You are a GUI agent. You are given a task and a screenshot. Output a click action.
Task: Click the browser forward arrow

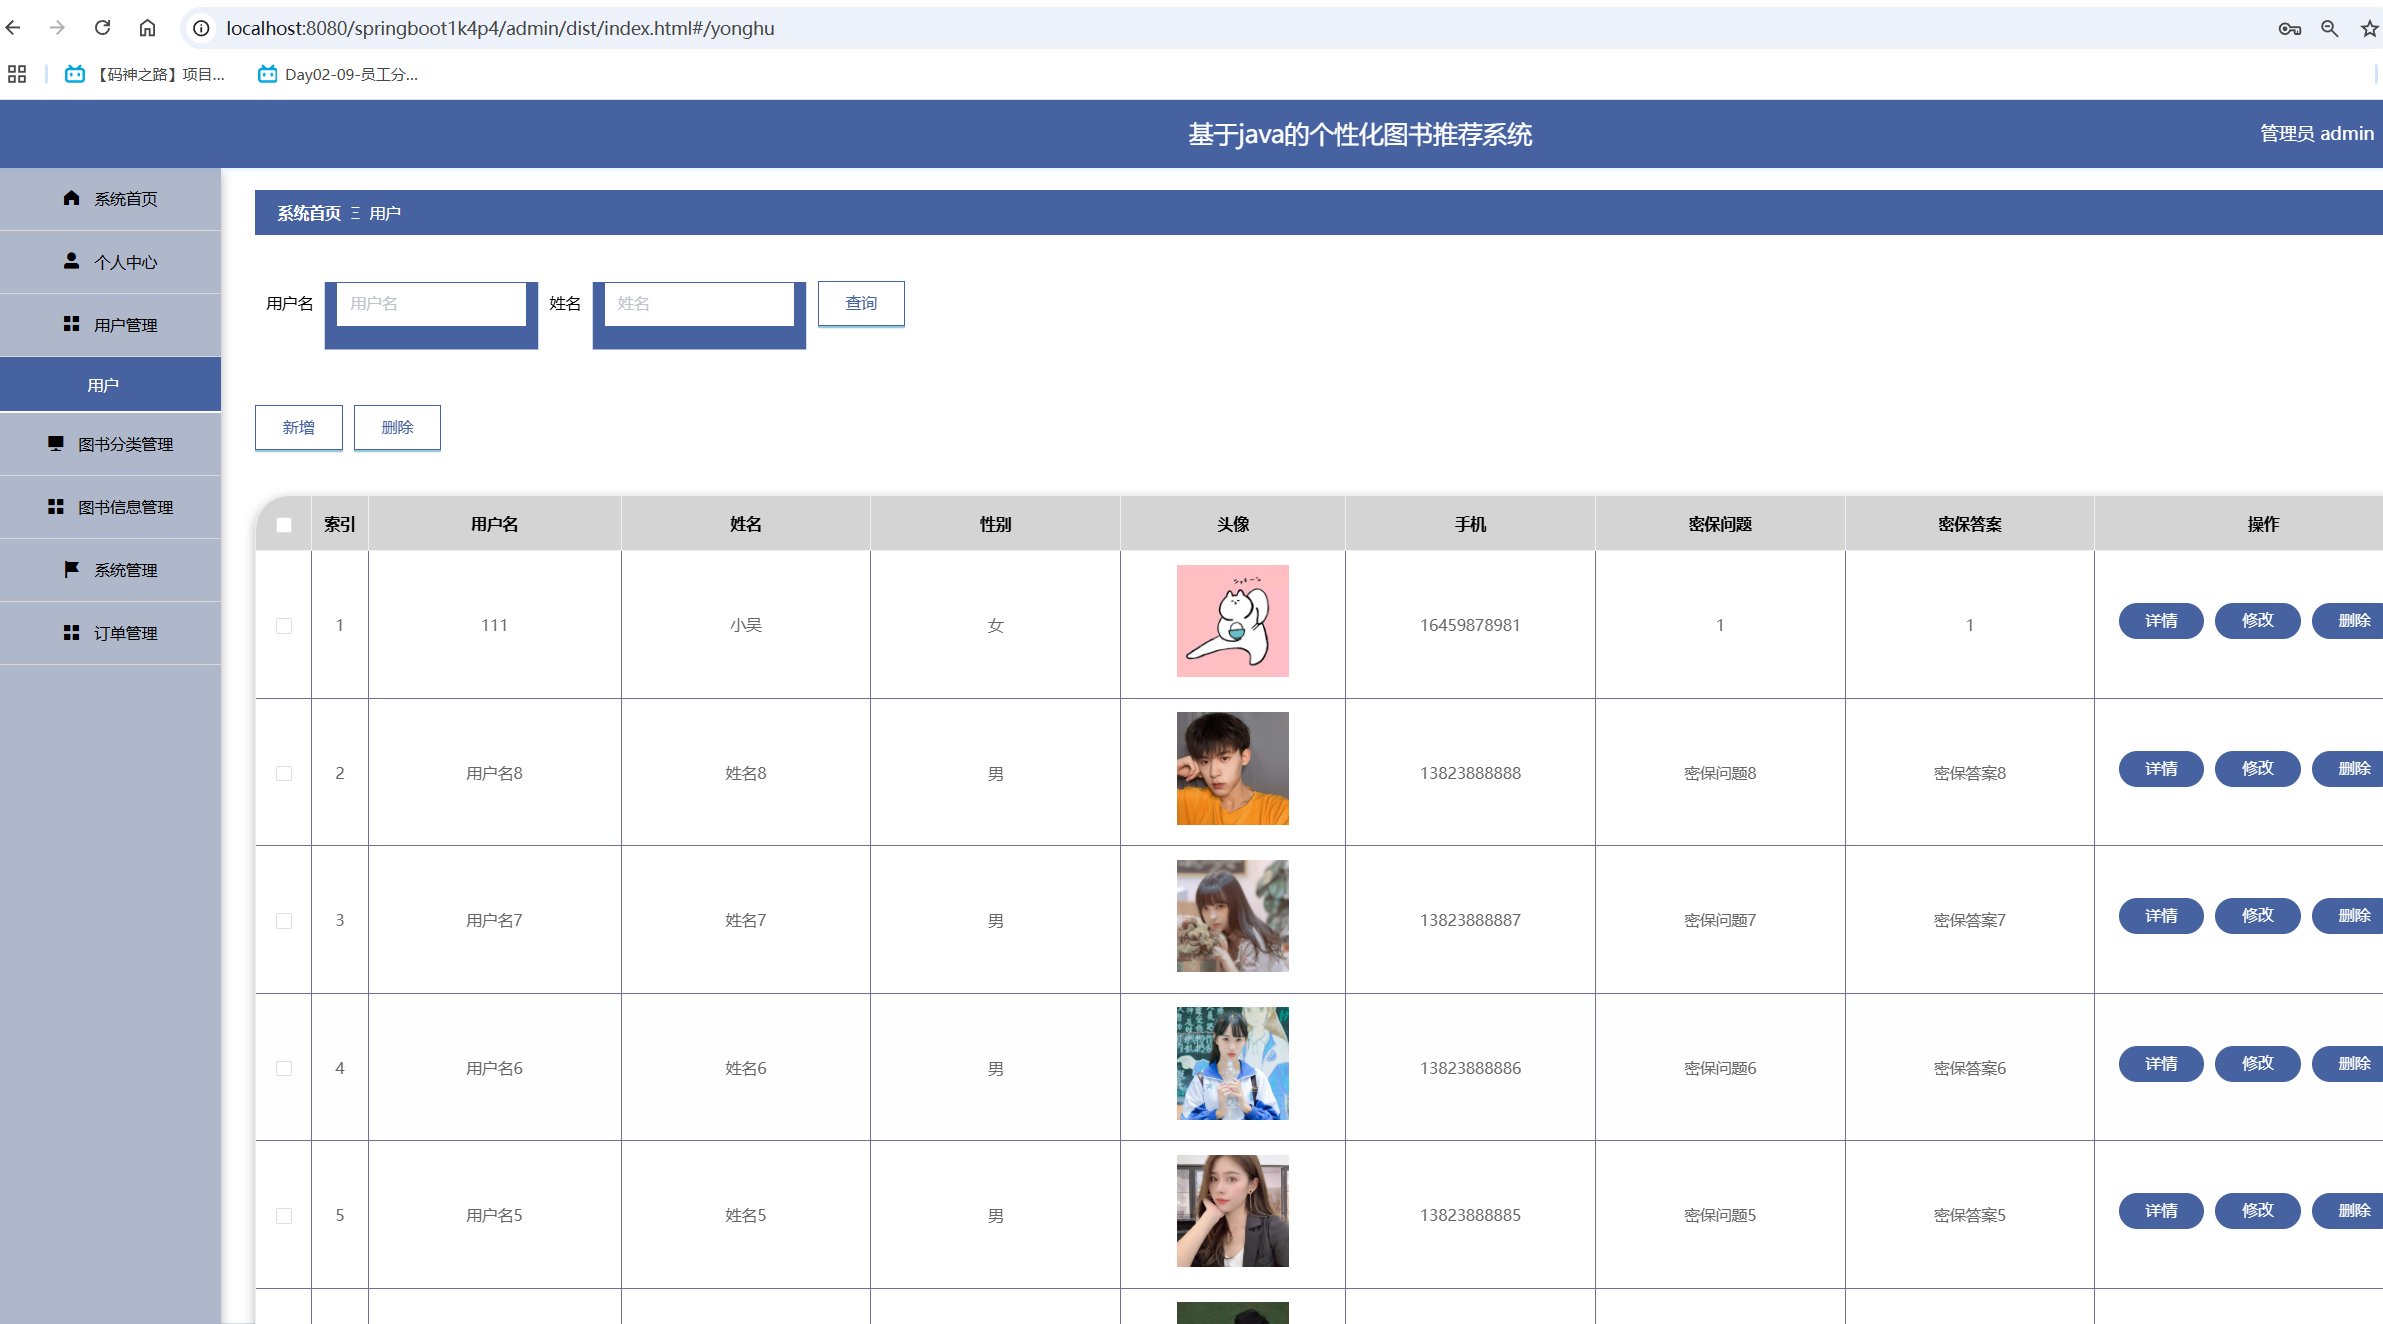(57, 28)
